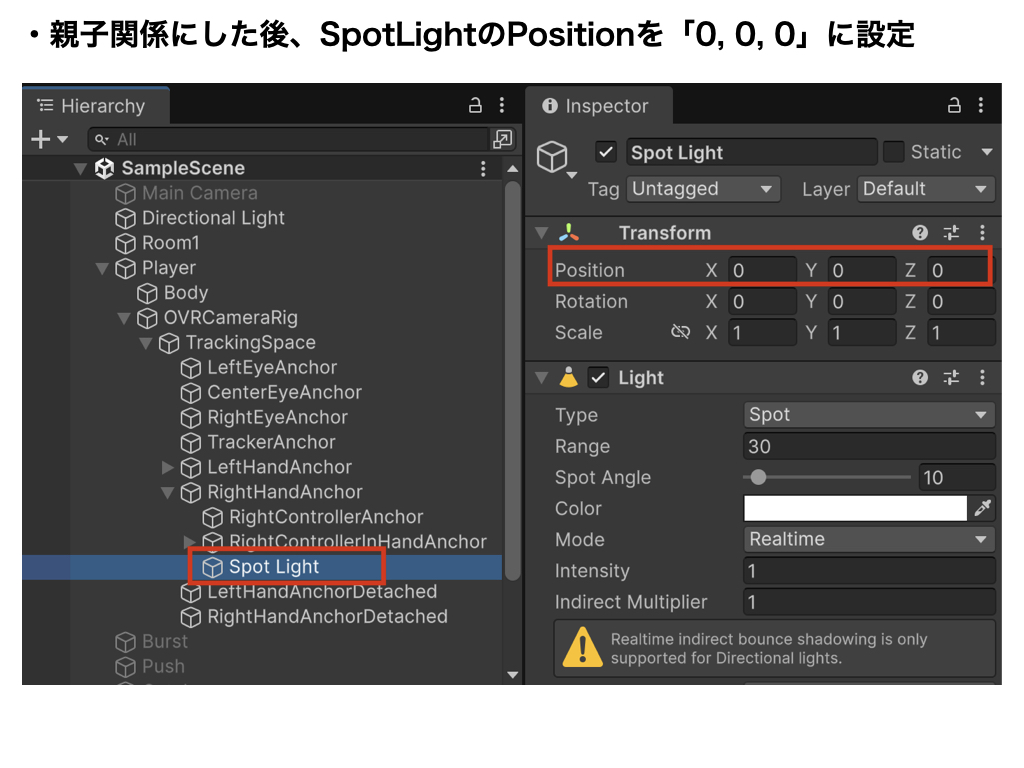Click the white Light Color swatch
Screen dimensions: 1024x768
point(855,509)
